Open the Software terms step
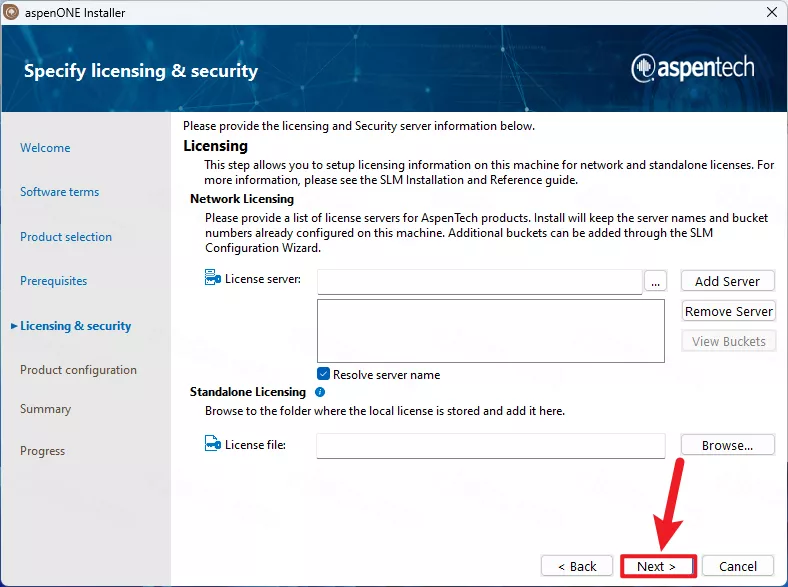788x587 pixels. point(59,192)
